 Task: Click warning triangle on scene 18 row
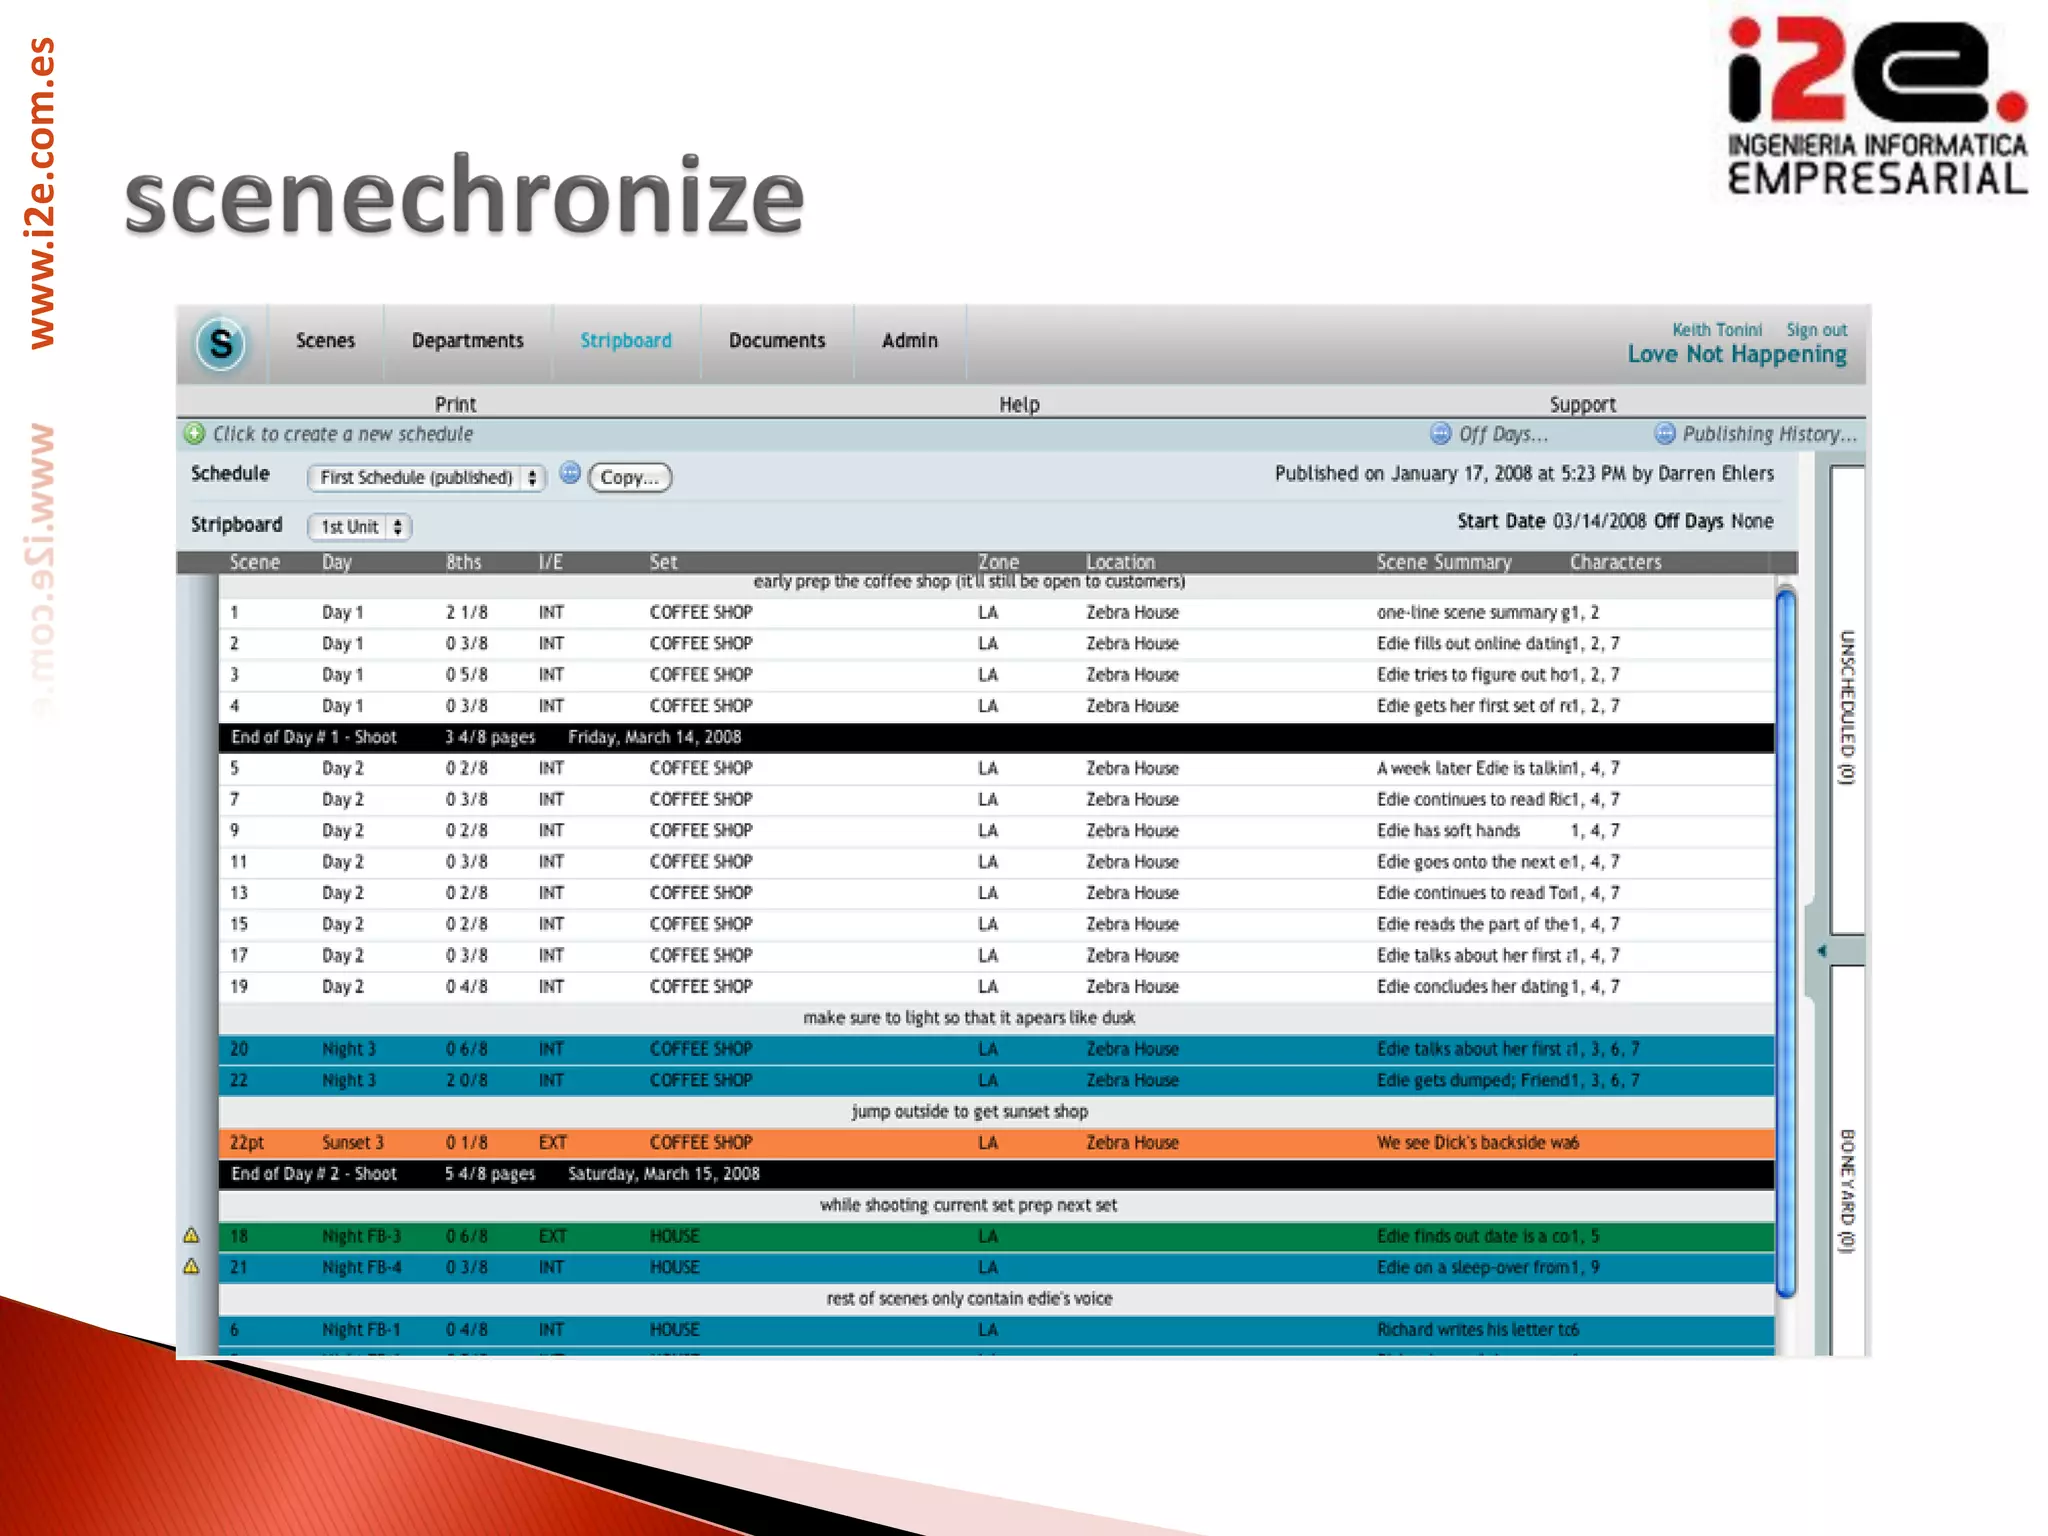[192, 1236]
